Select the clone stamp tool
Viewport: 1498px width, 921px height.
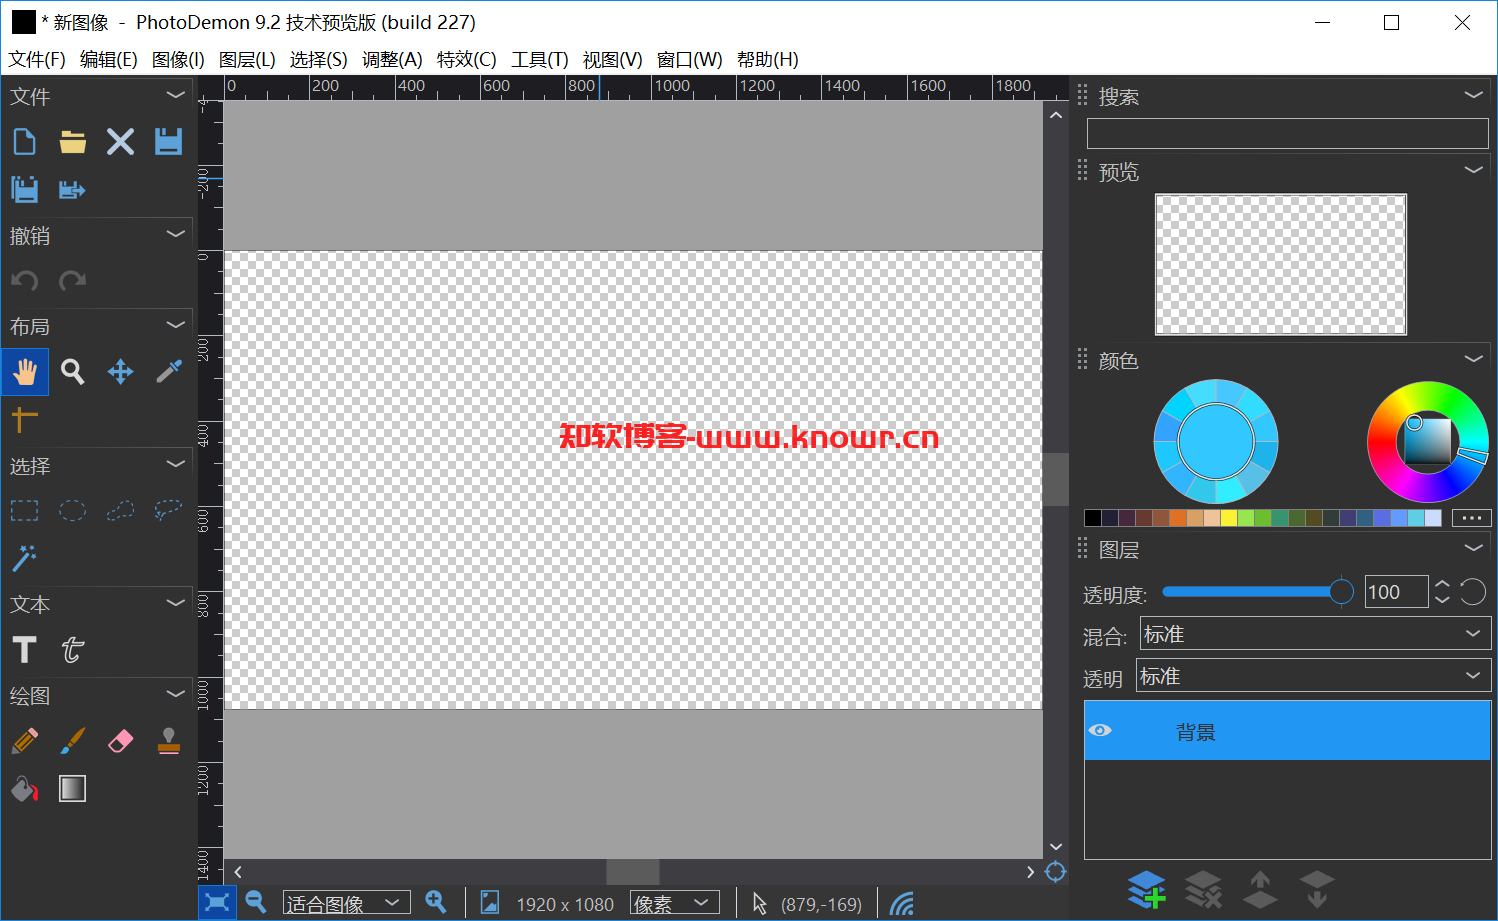[168, 741]
